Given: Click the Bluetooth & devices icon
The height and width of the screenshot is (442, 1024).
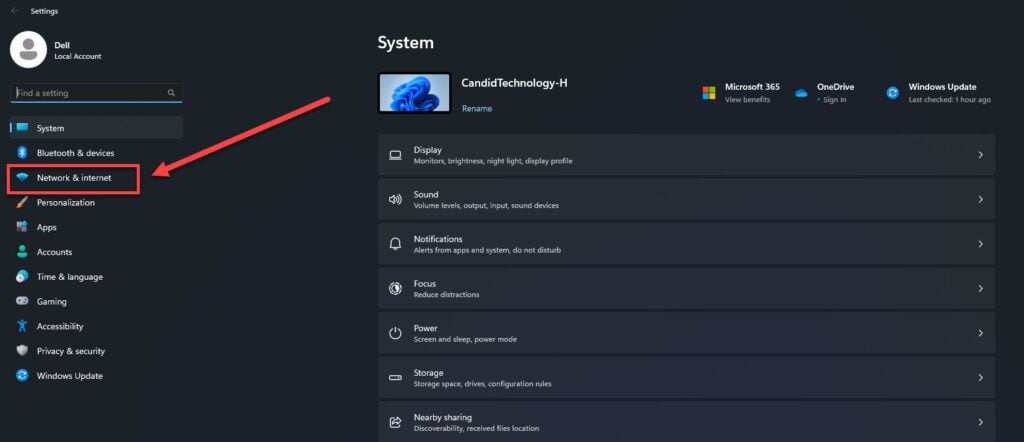Looking at the screenshot, I should coord(22,153).
